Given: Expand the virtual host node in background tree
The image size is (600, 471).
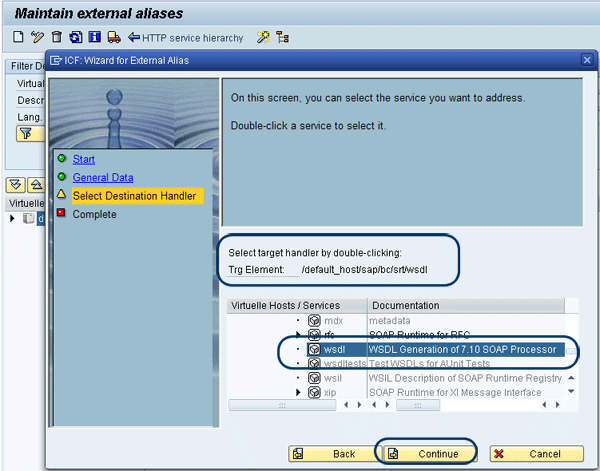Looking at the screenshot, I should pos(13,217).
